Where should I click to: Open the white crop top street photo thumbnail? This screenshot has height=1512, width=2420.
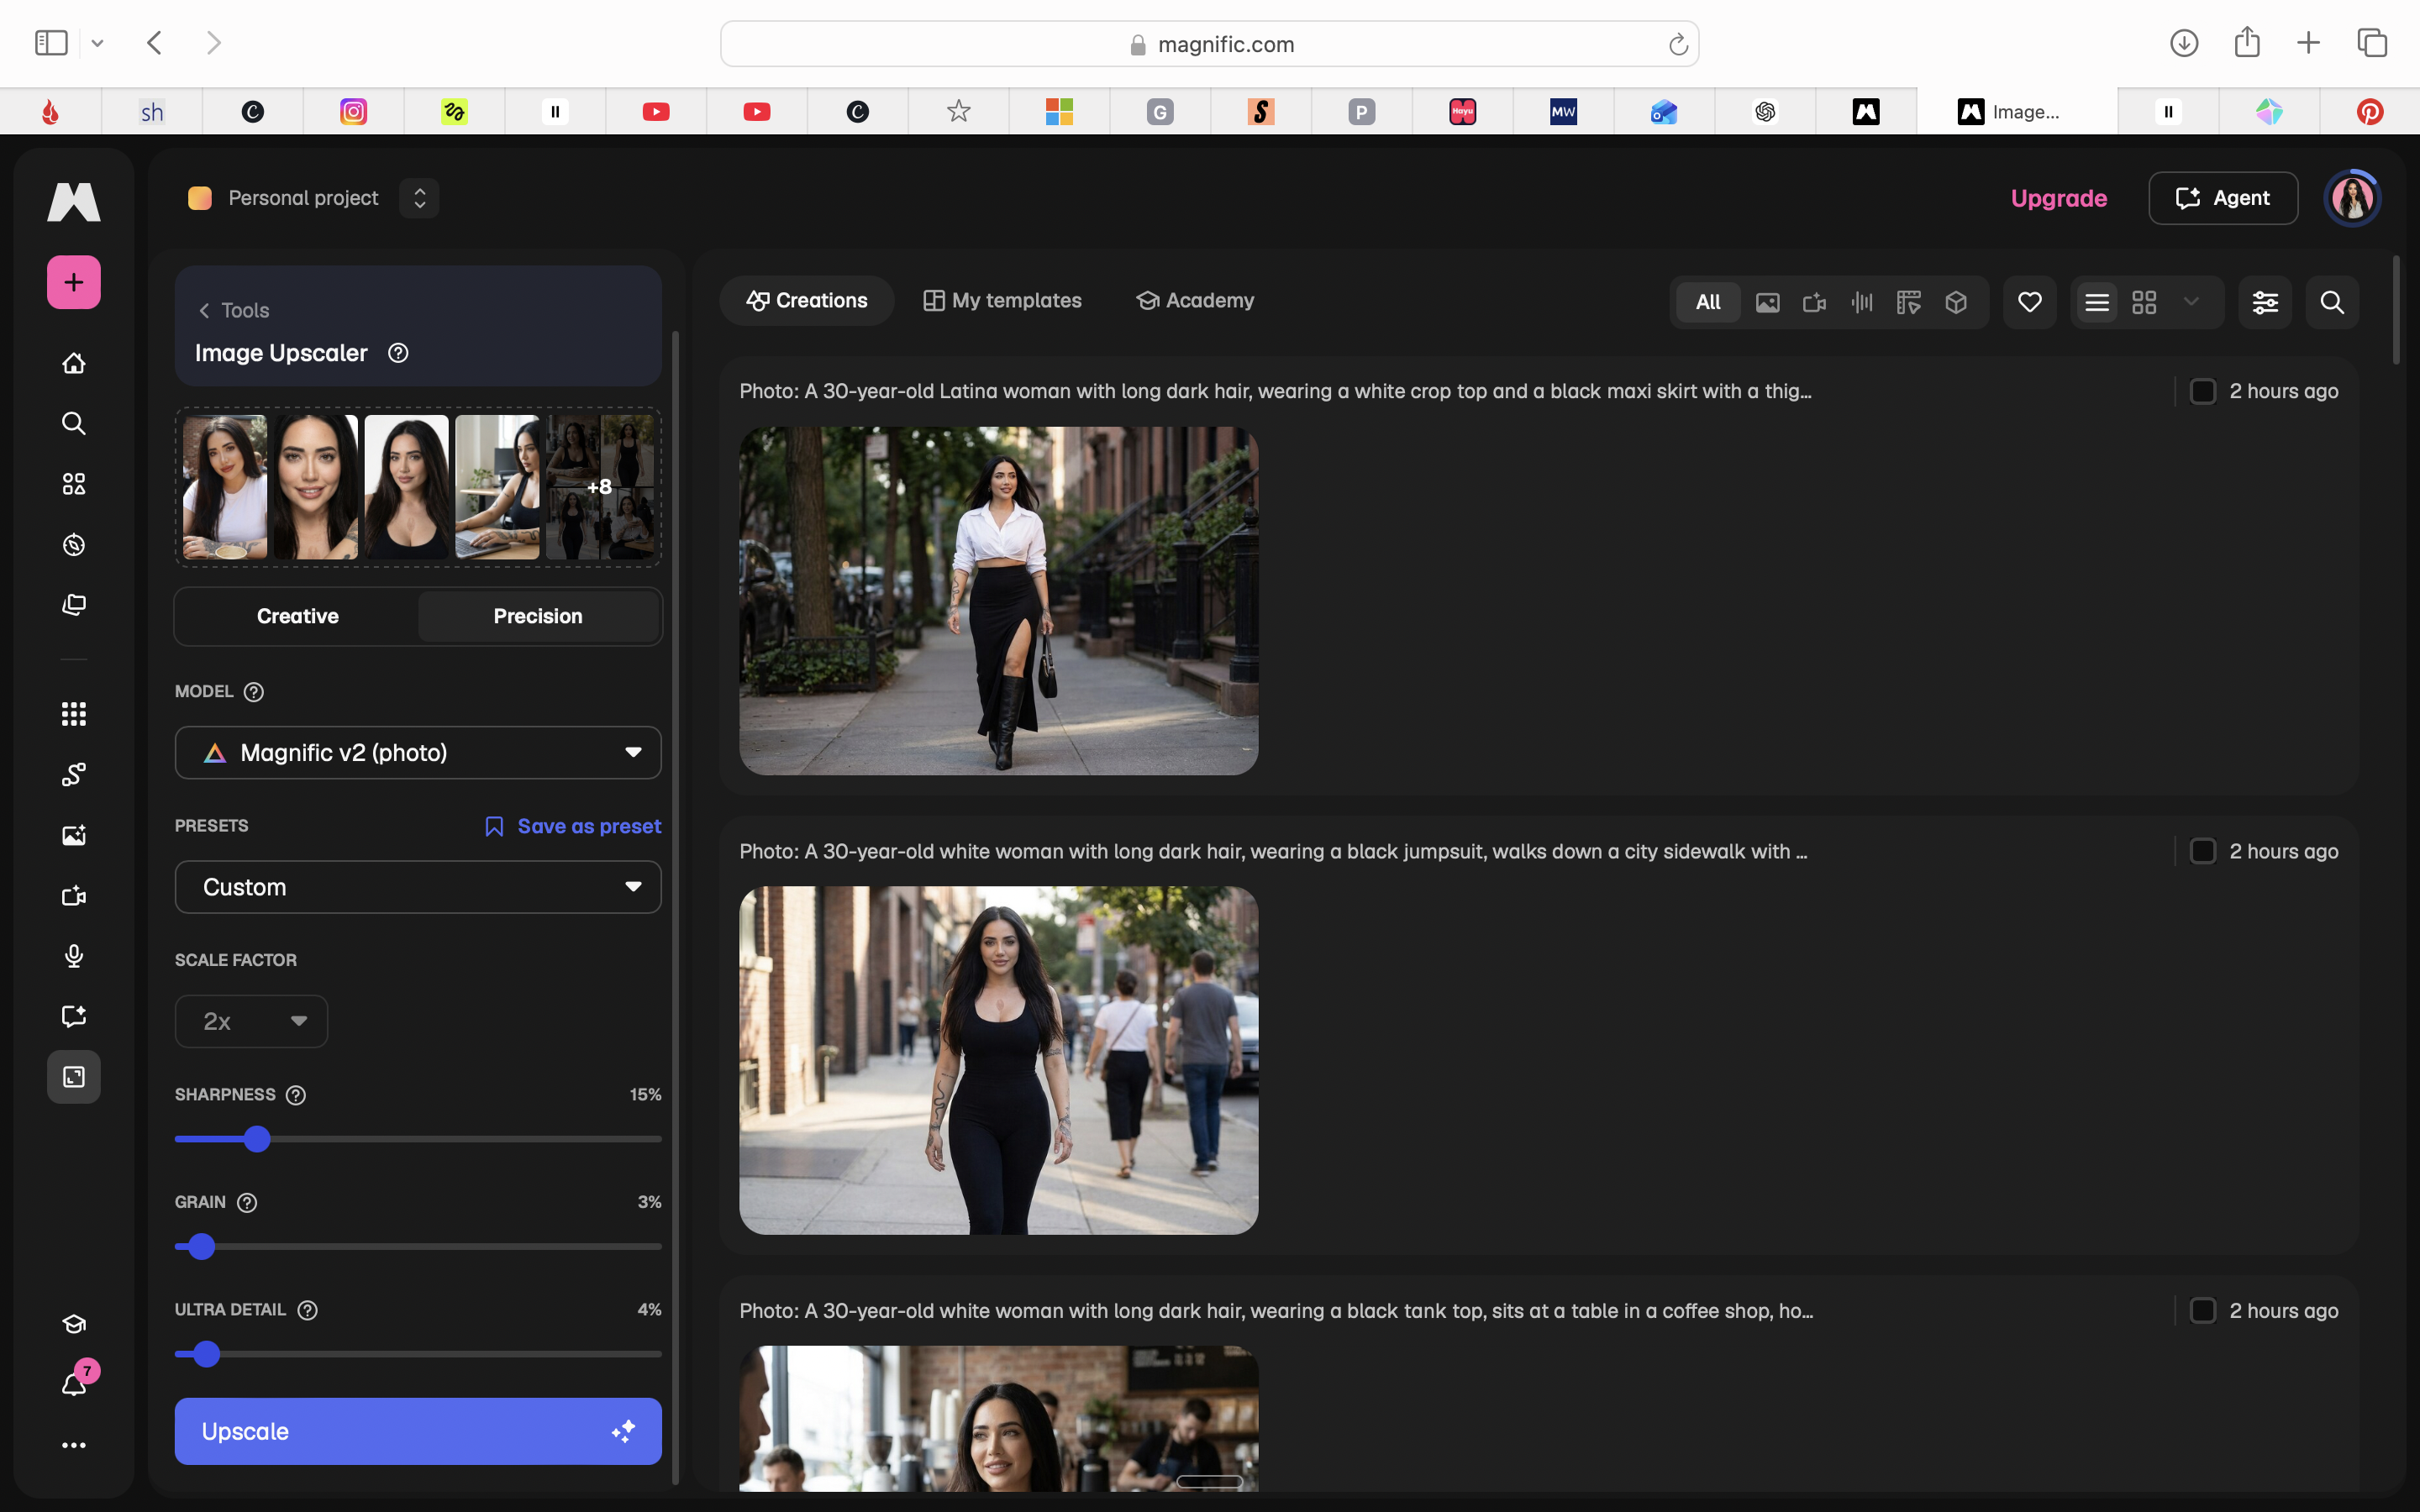(x=998, y=601)
